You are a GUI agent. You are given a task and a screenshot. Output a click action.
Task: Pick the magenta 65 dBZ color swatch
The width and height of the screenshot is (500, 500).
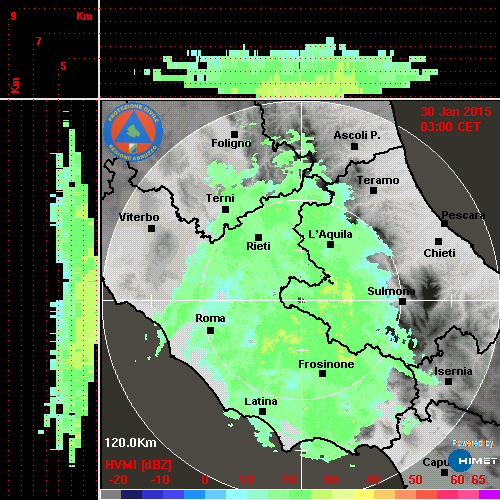(x=489, y=494)
